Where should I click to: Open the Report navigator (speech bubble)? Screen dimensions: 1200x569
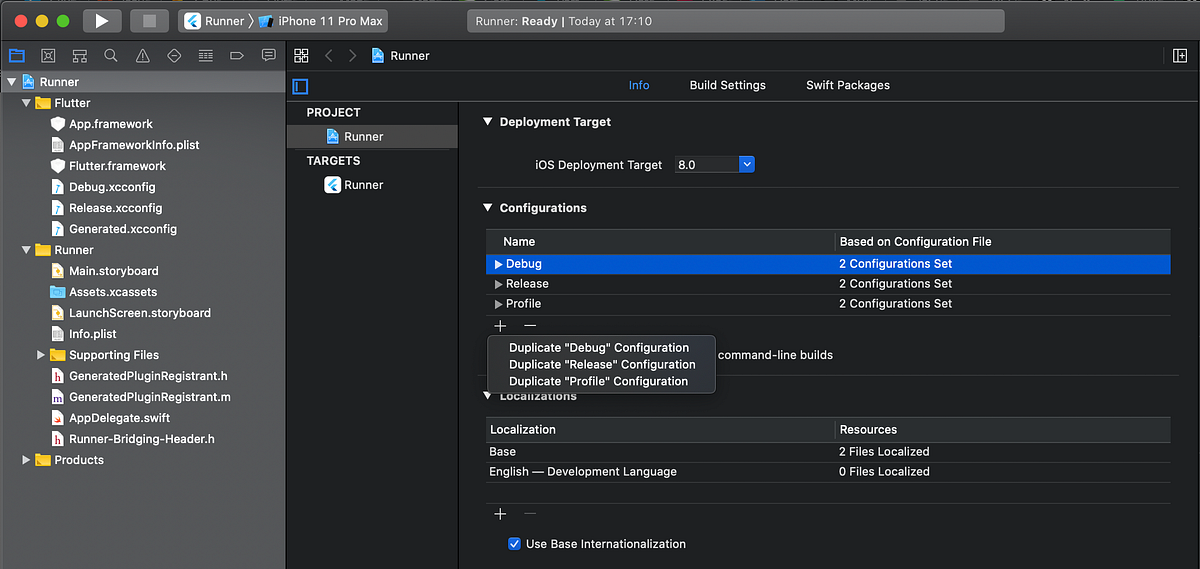pyautogui.click(x=268, y=56)
